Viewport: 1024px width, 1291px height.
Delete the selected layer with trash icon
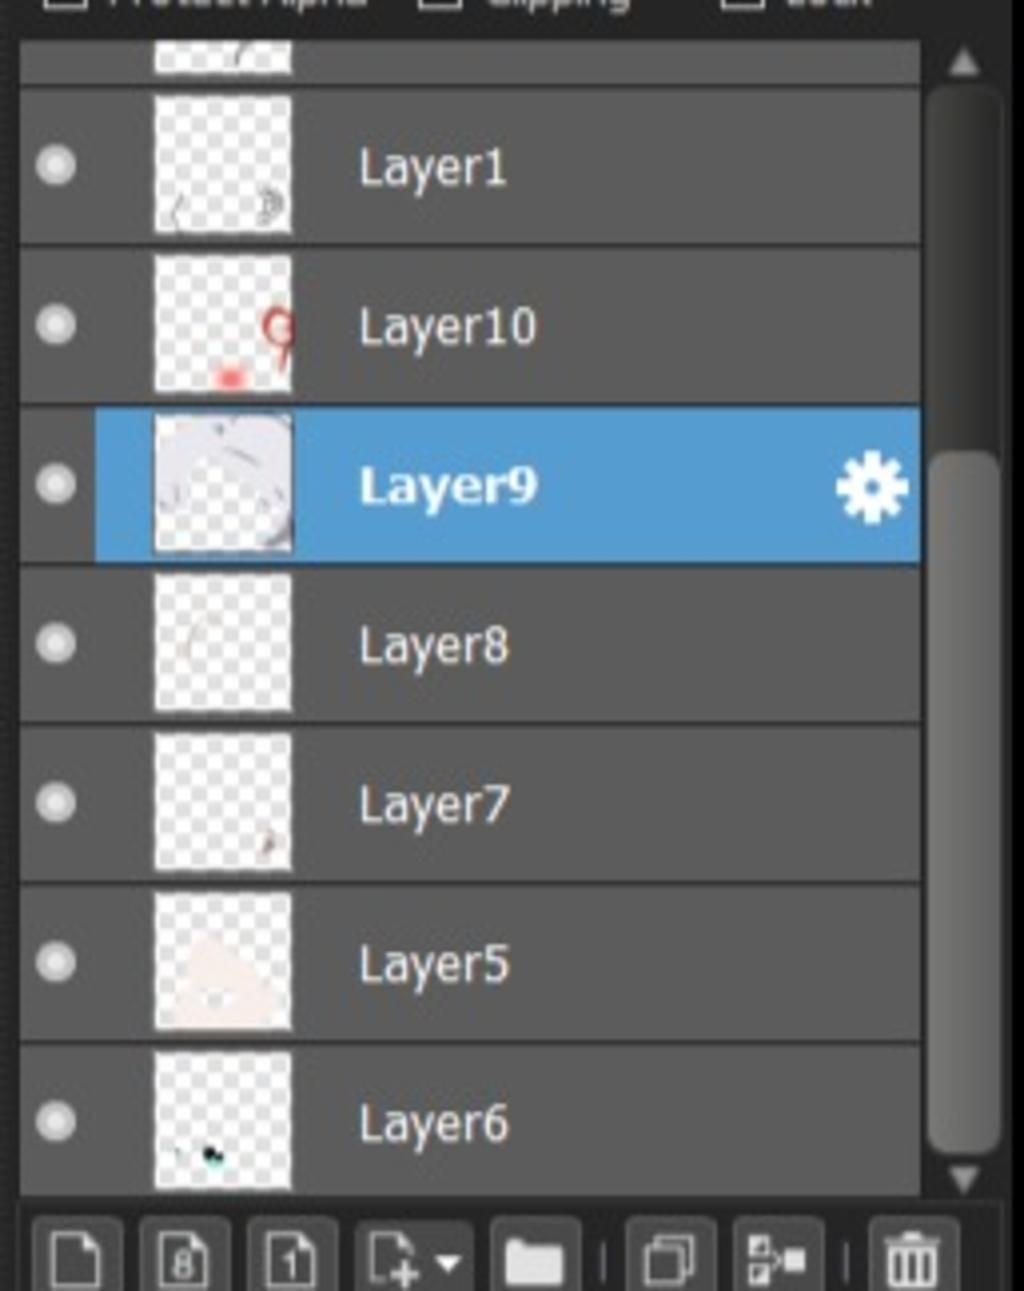913,1256
